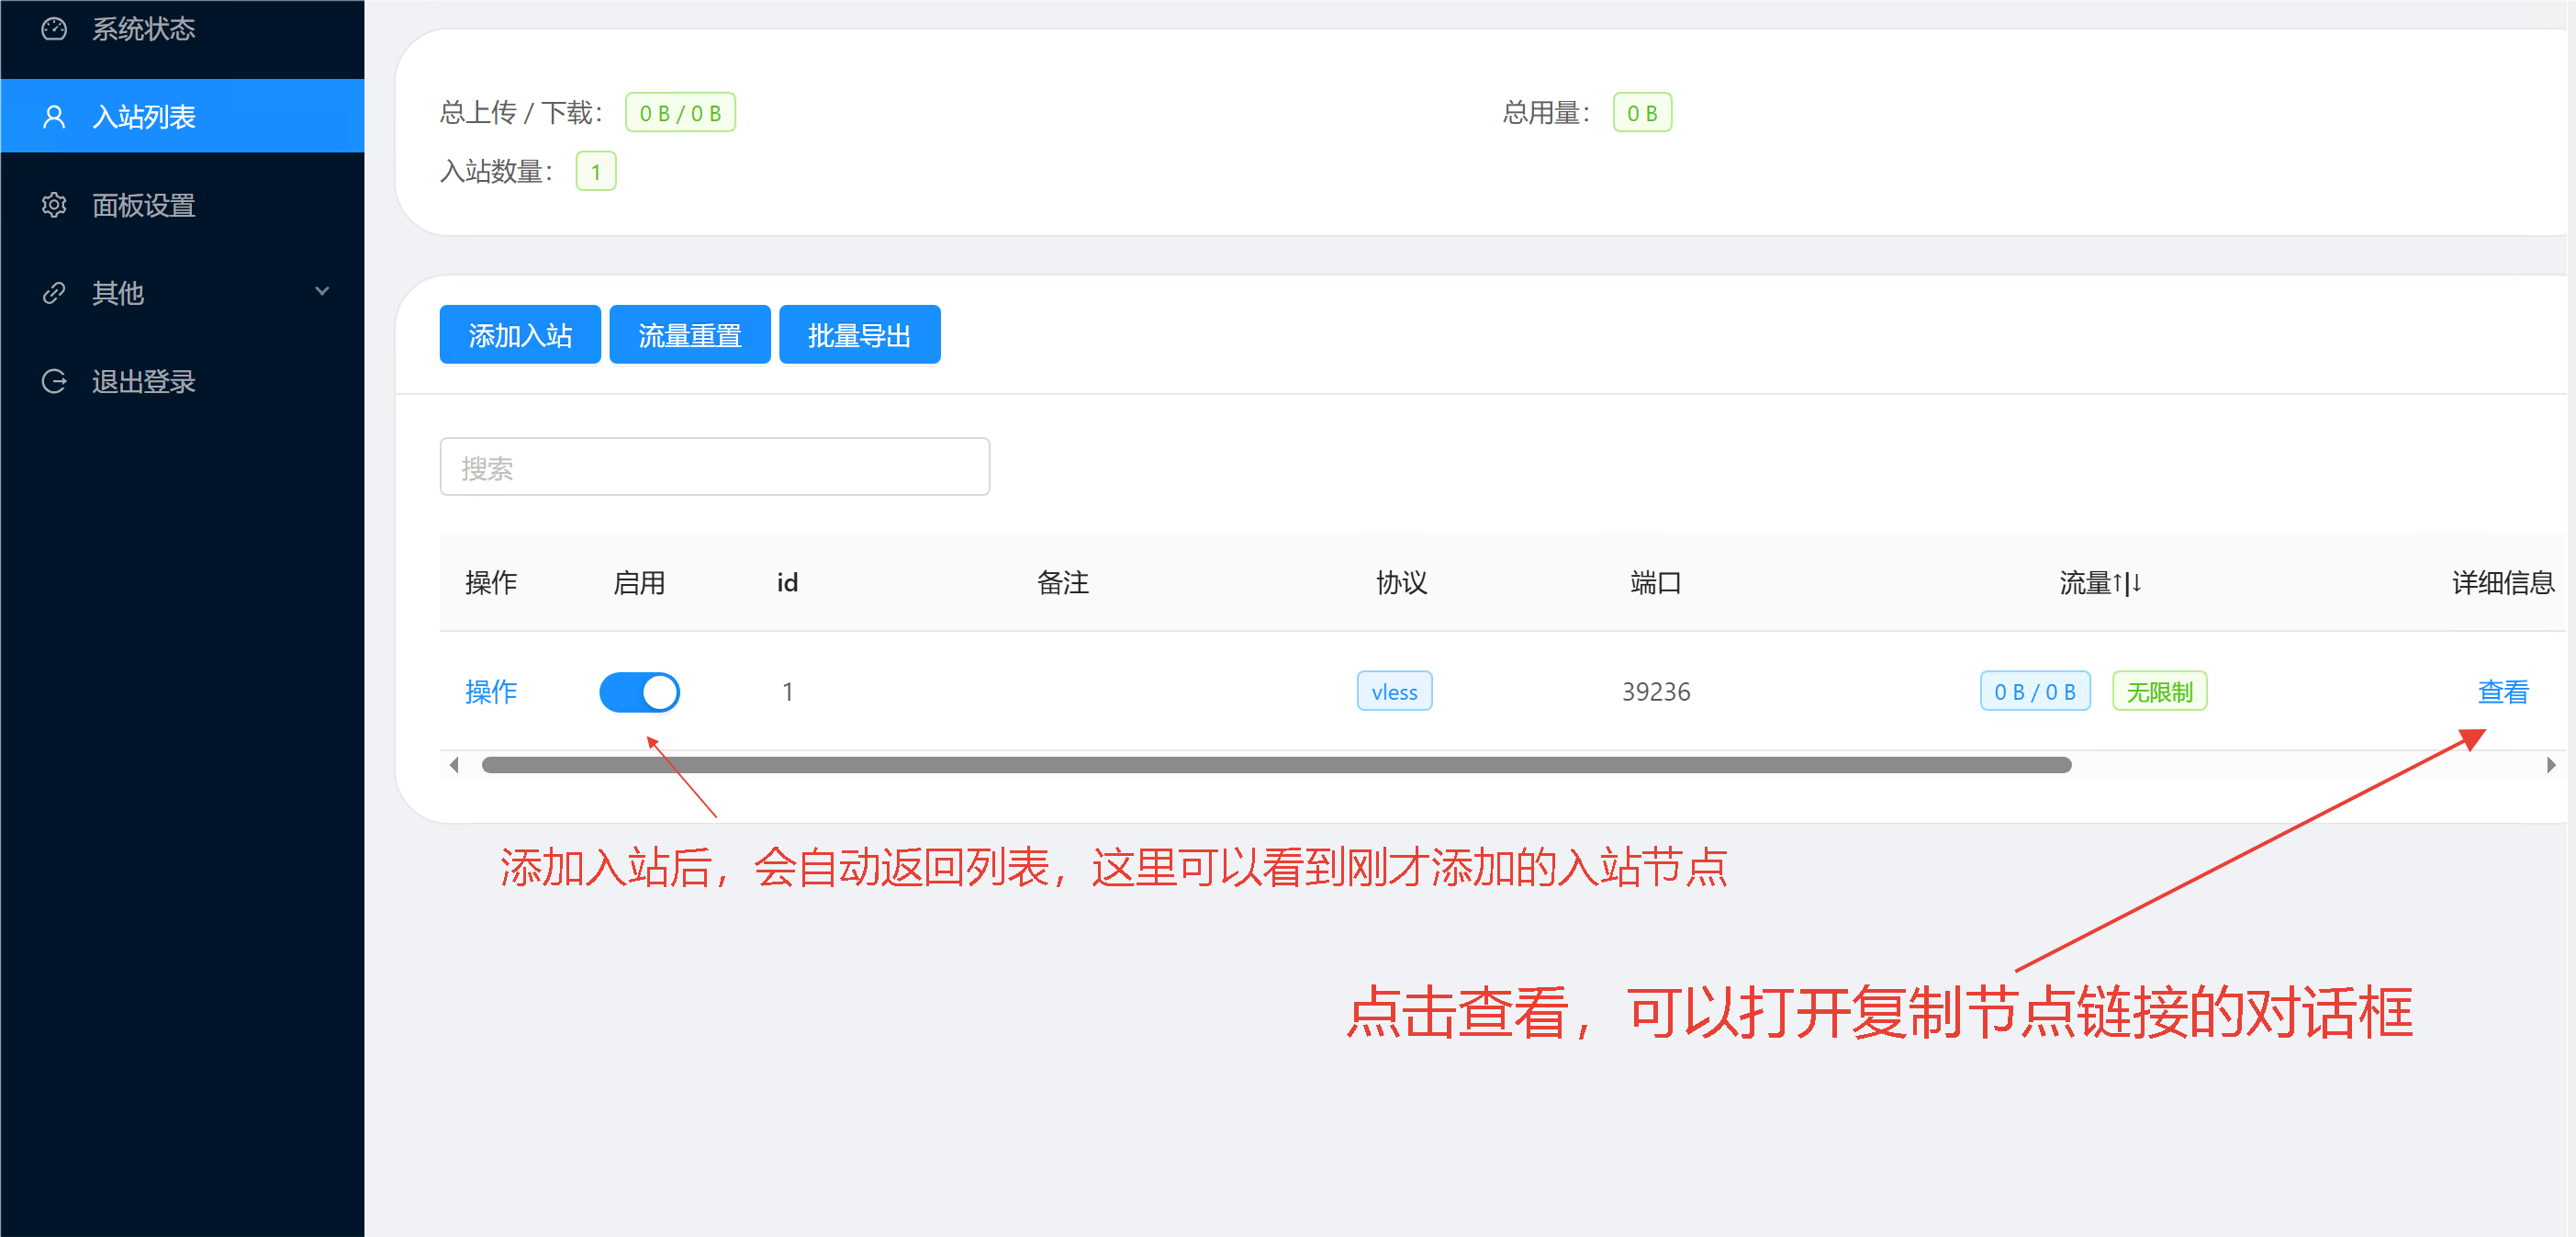Click the horizontal table scrollbar thumb
Screen dimensions: 2576x1237
pyautogui.click(x=1276, y=765)
